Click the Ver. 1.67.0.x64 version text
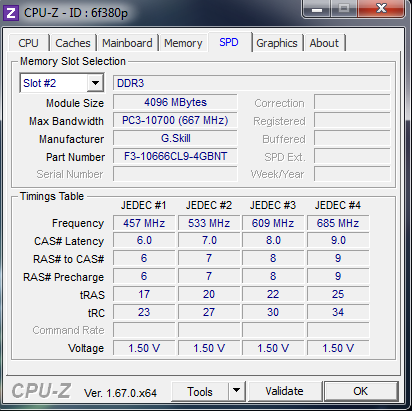 [x=120, y=393]
